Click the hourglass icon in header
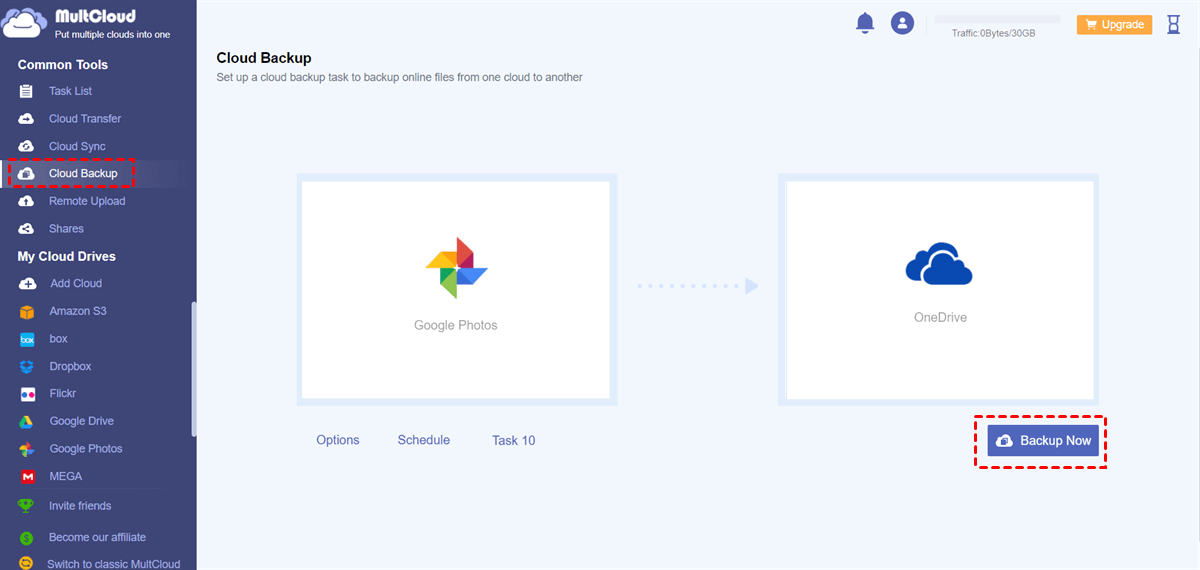 coord(1174,24)
